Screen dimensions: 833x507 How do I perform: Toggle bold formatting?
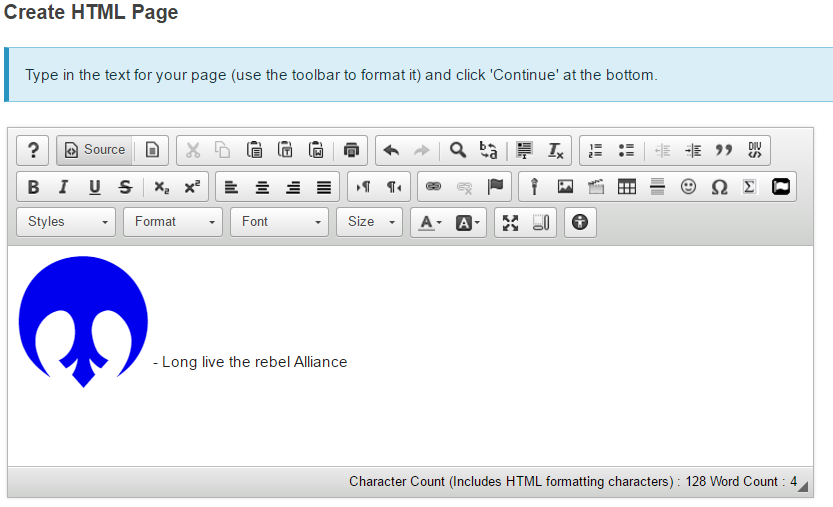click(33, 187)
